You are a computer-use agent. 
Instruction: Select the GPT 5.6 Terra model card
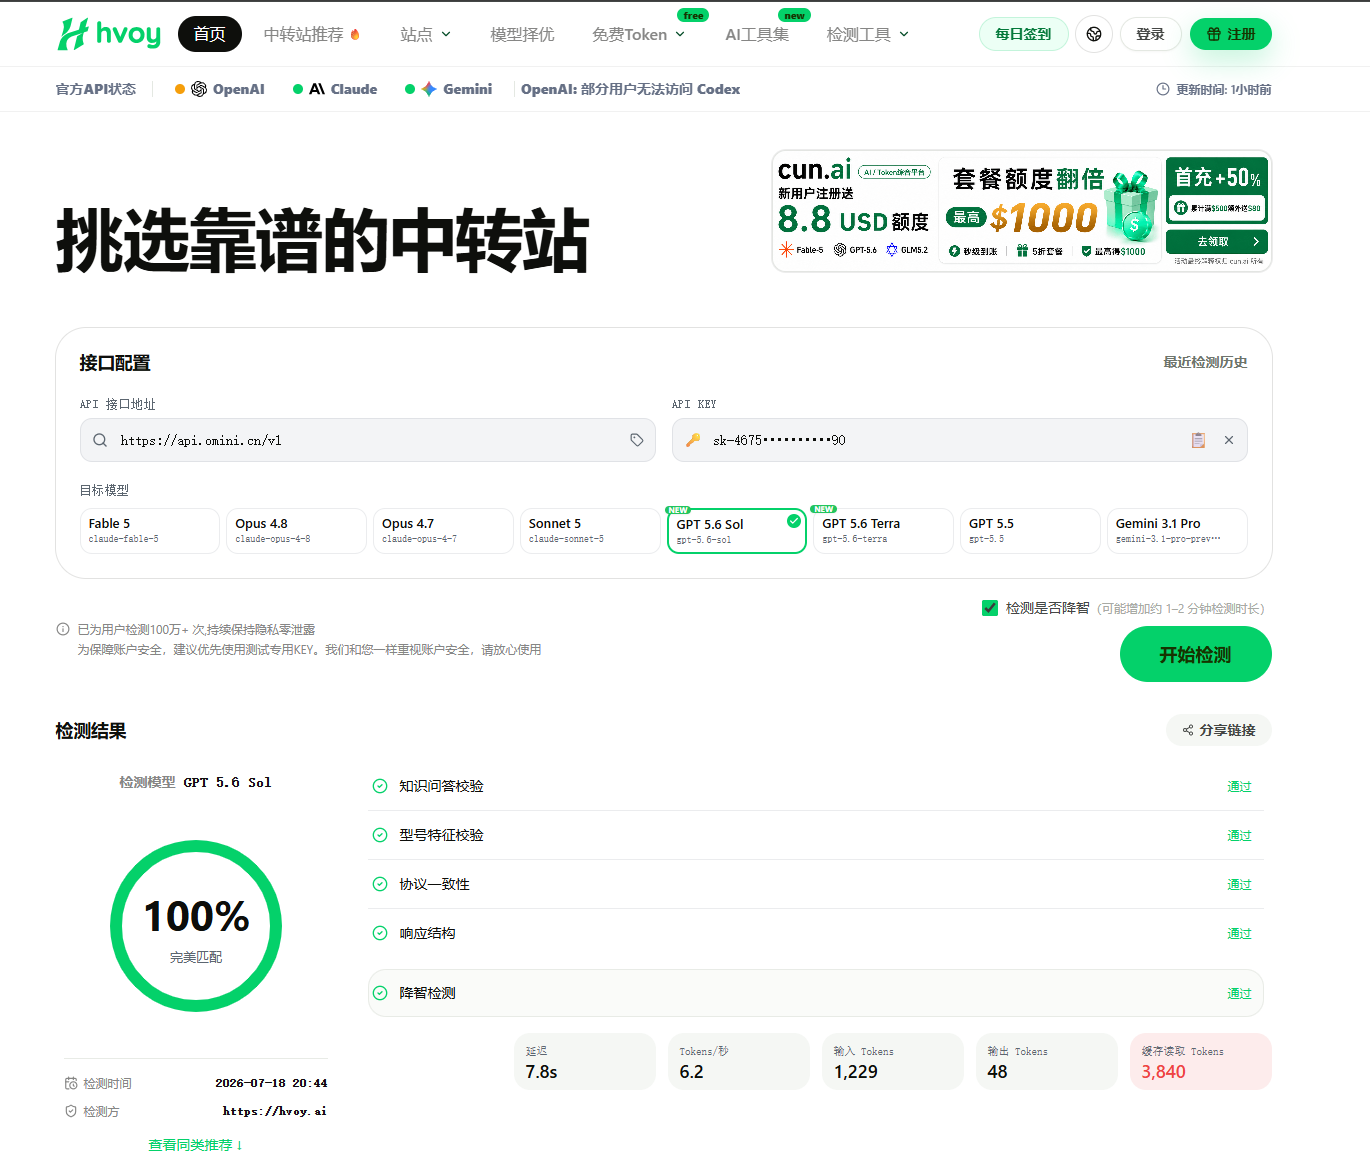click(884, 531)
